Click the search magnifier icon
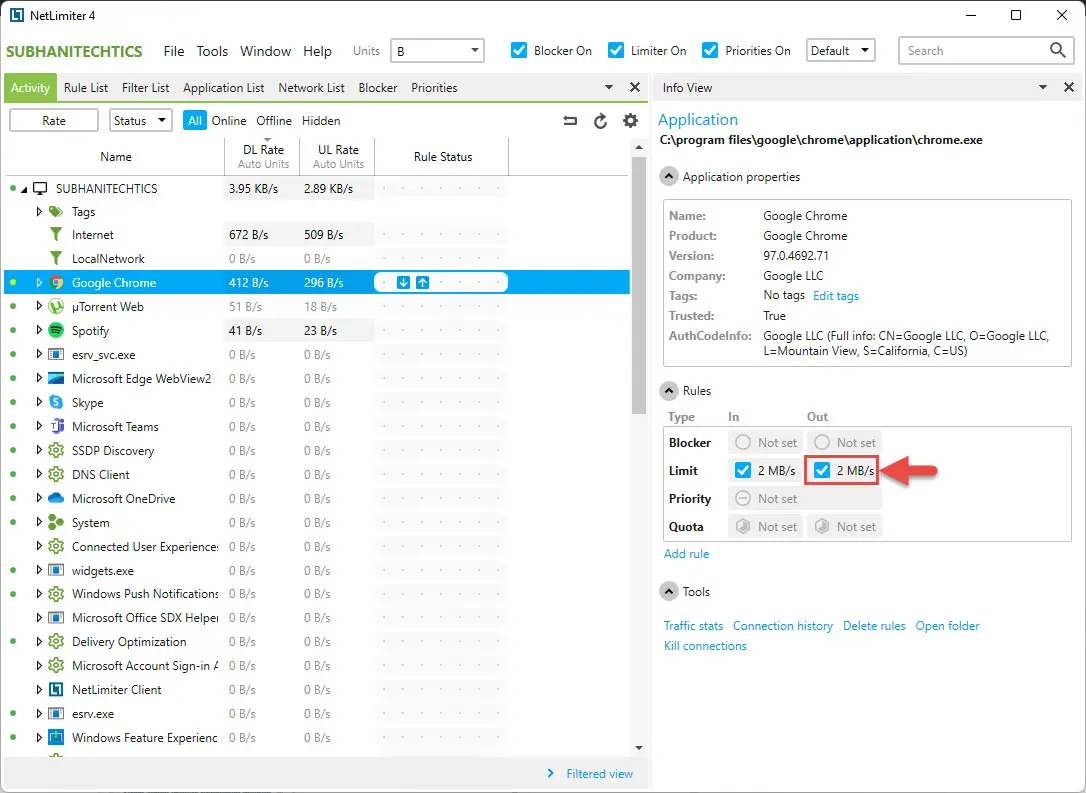 pos(1057,50)
